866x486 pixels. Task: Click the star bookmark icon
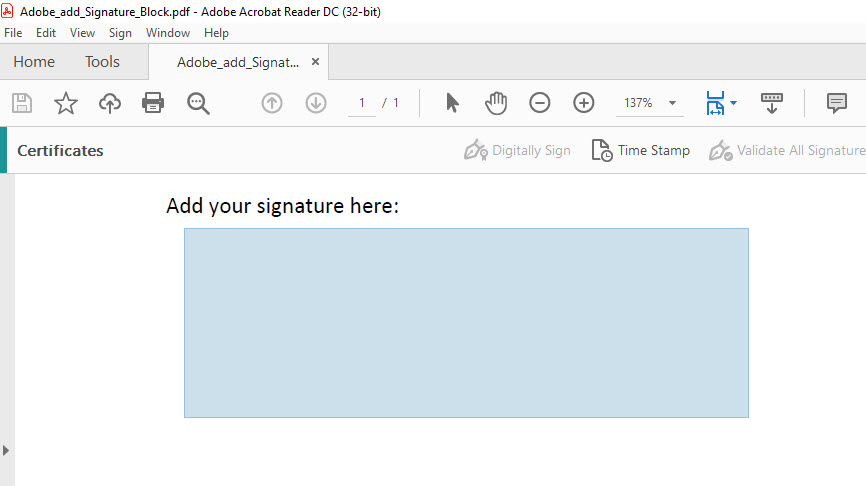point(65,103)
